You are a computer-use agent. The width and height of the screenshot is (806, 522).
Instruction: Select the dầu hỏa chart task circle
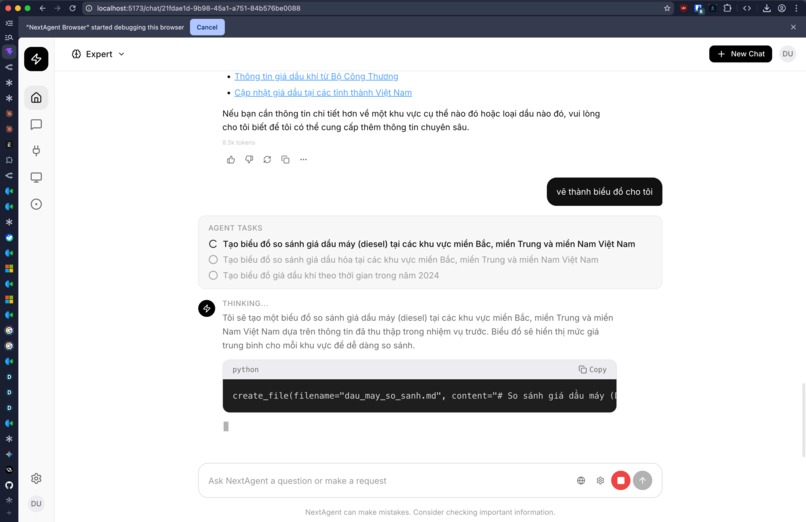tap(213, 260)
